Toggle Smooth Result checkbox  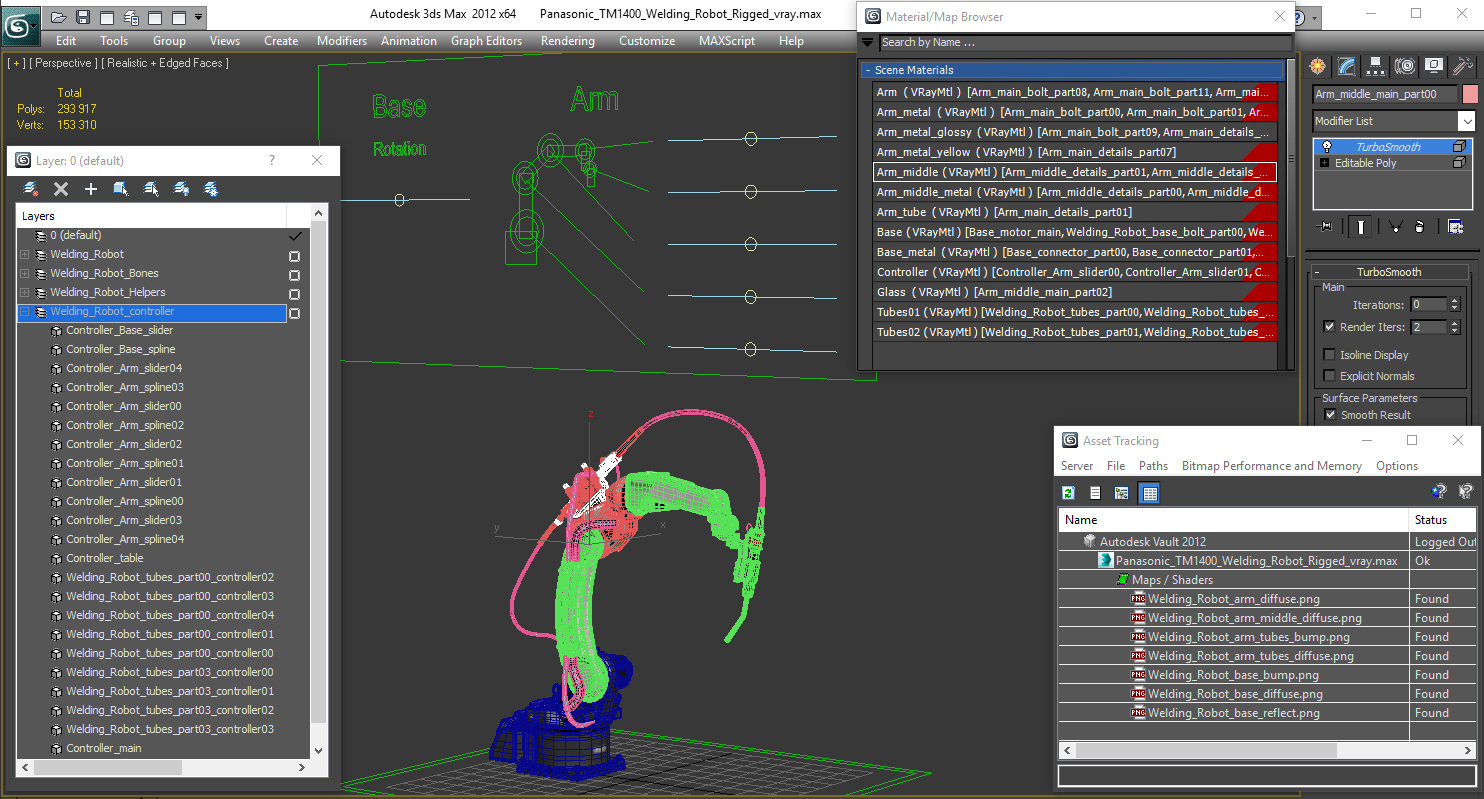coord(1329,415)
